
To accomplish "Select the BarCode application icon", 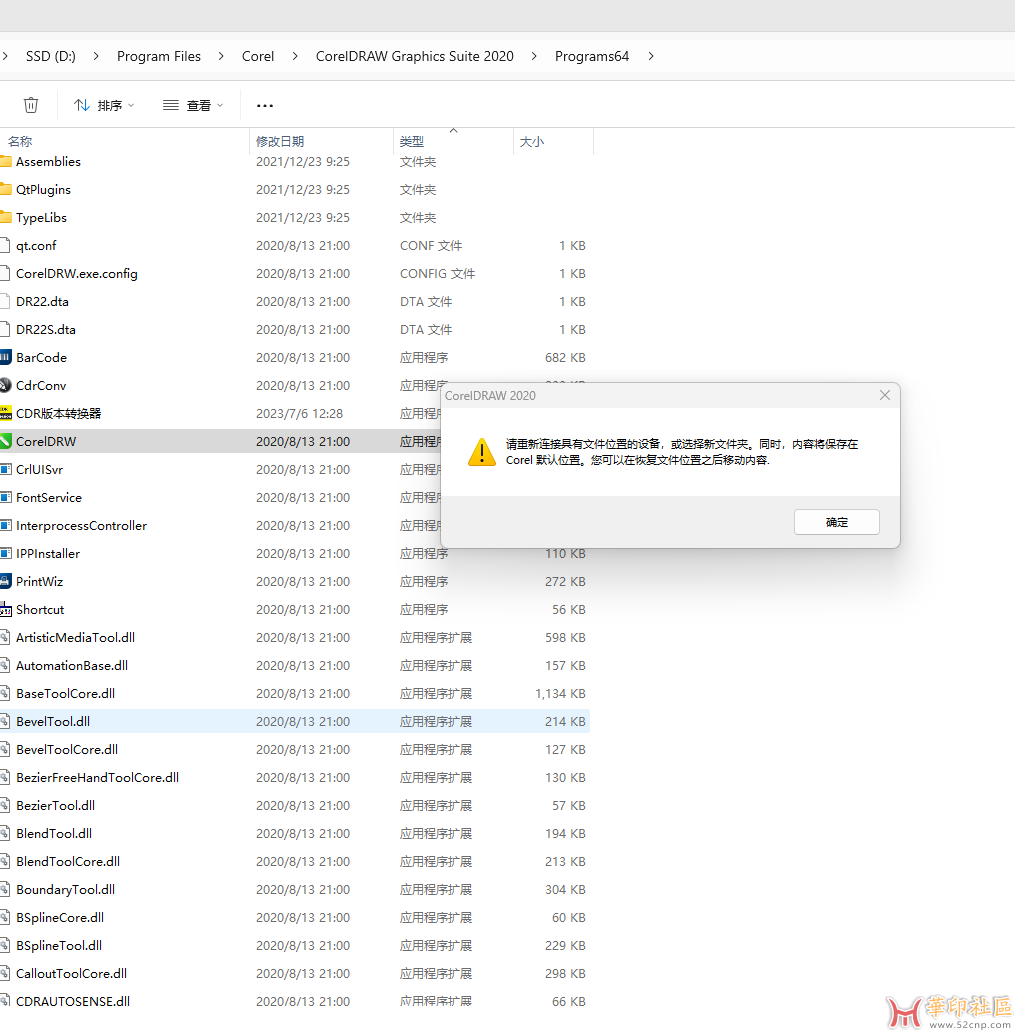I will click(5, 357).
